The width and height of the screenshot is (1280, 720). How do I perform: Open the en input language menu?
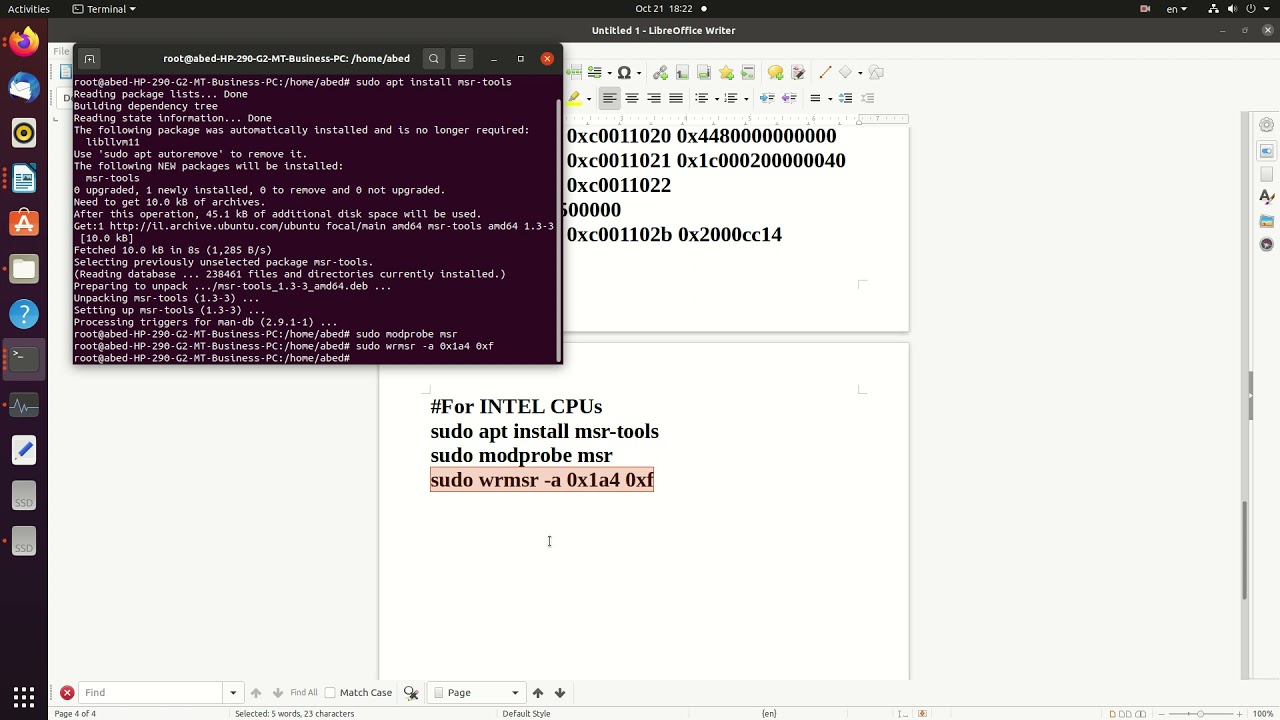[1177, 9]
